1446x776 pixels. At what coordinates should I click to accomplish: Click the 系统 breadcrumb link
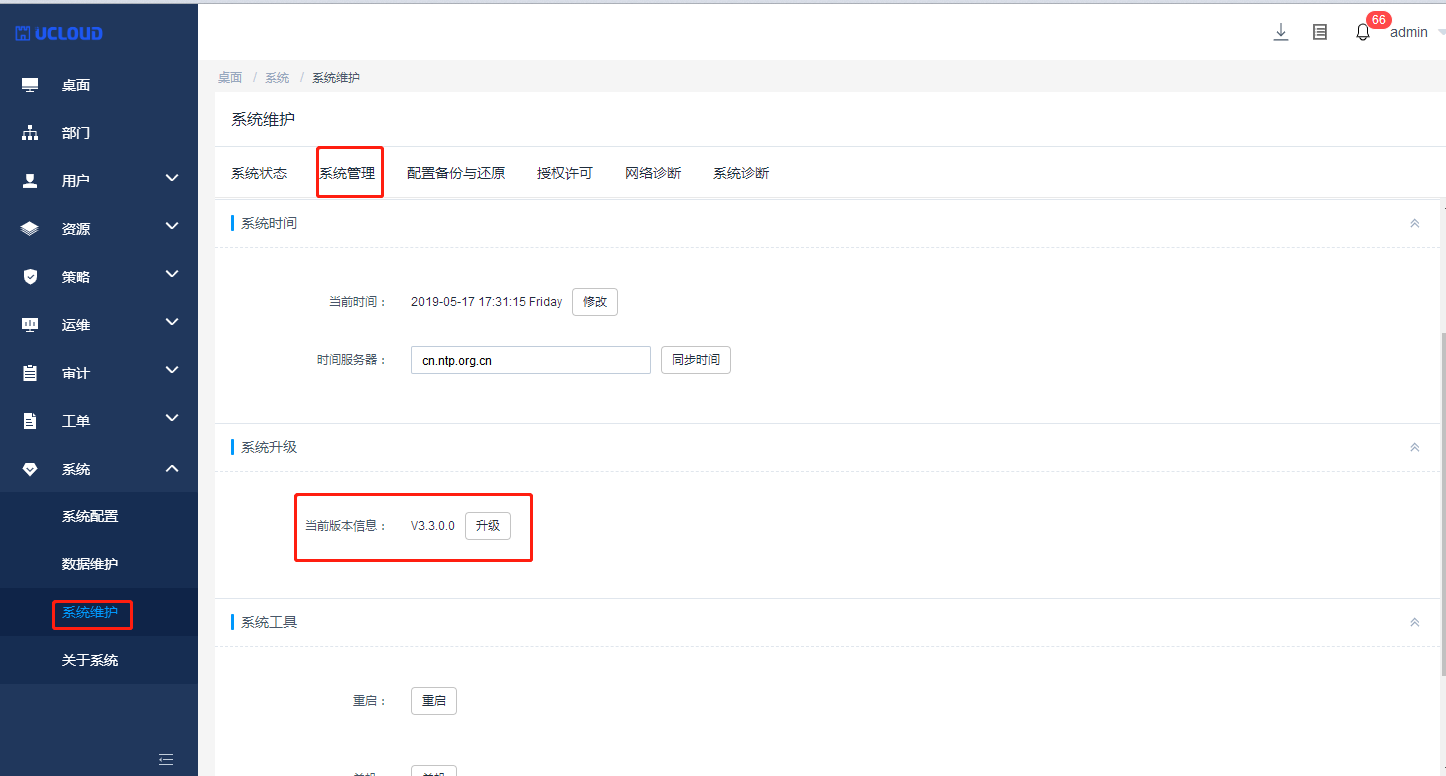277,78
